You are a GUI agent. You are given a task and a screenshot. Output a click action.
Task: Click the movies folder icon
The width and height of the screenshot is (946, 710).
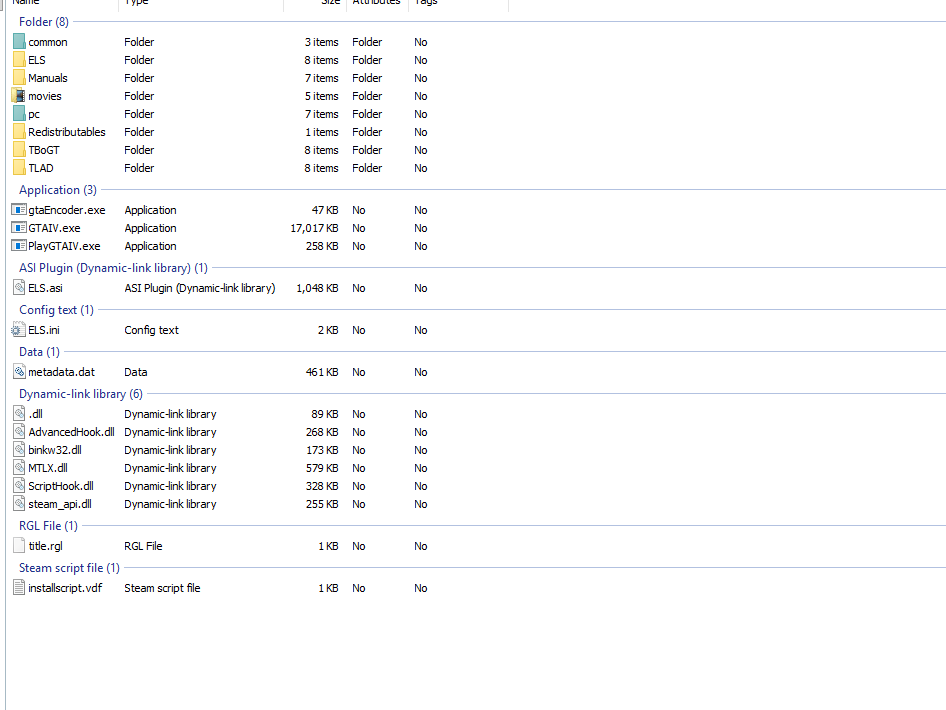[19, 96]
